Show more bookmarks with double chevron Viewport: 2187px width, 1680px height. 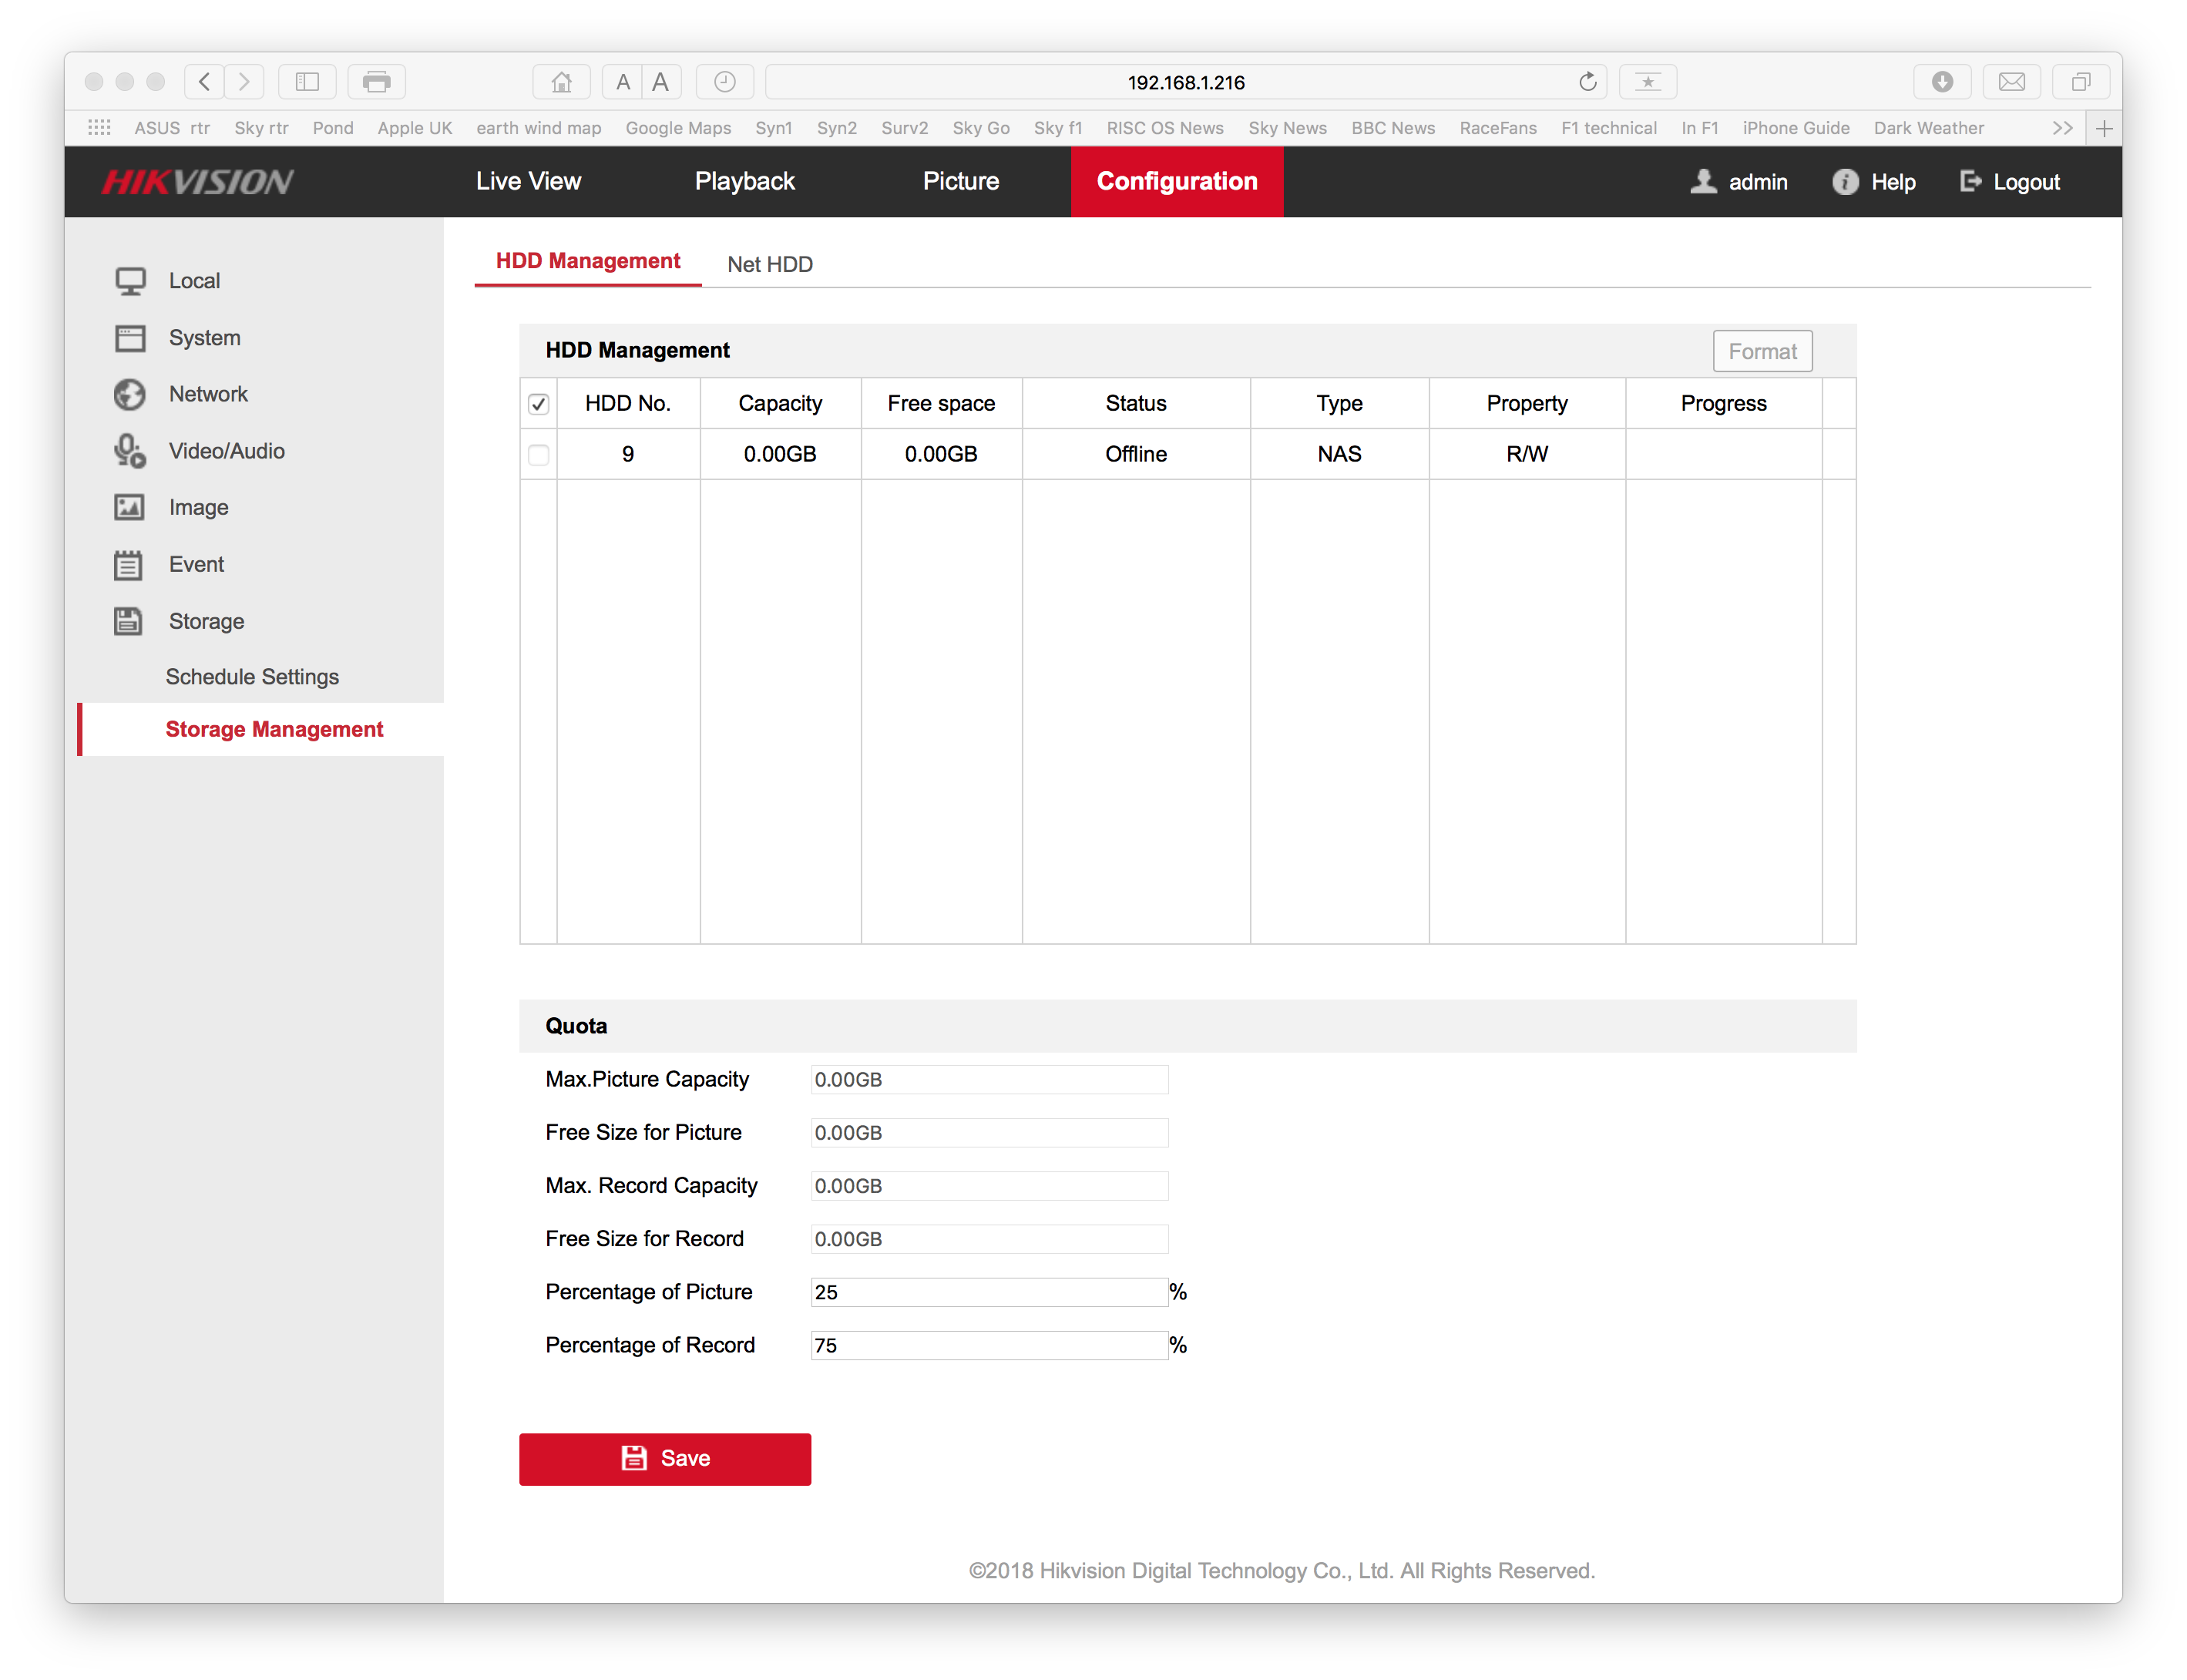[2062, 128]
